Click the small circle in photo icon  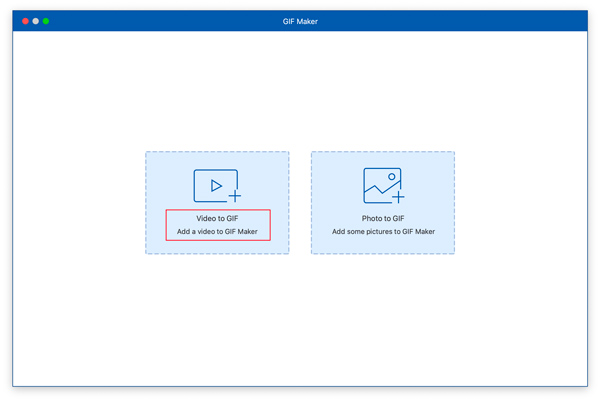[391, 177]
